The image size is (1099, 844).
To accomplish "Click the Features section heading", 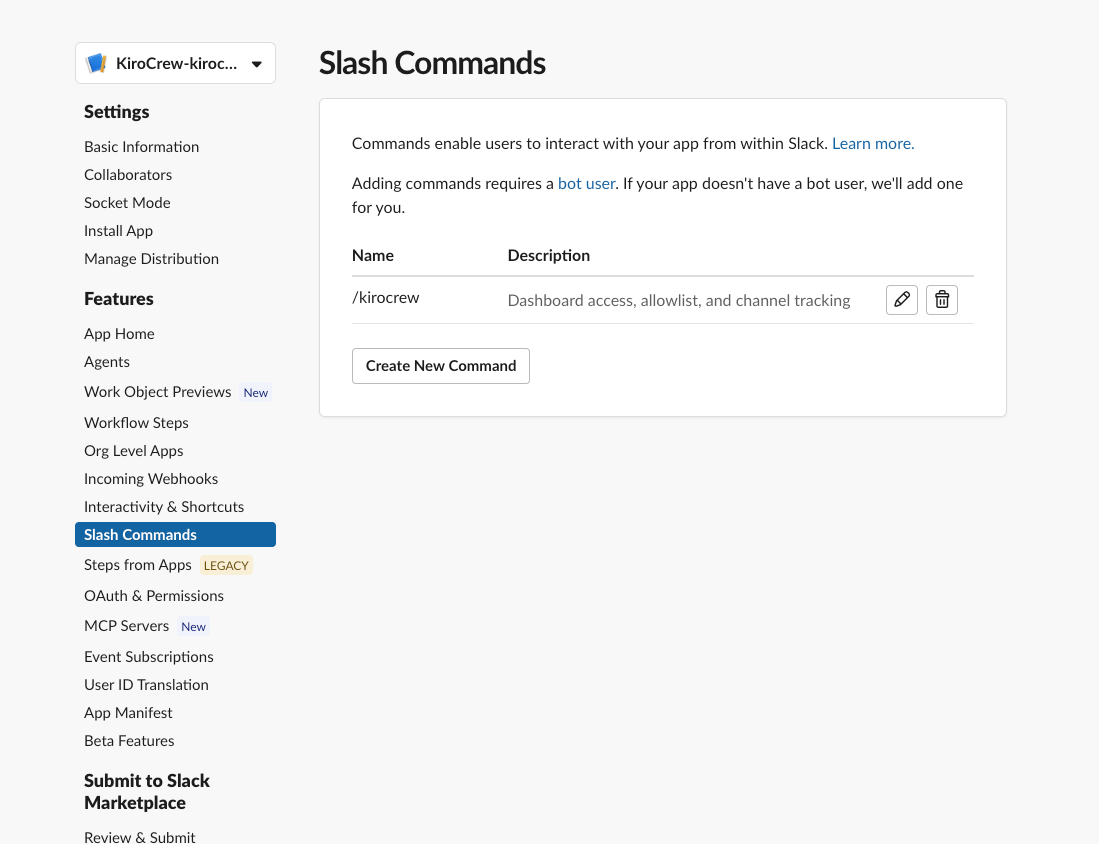I will point(118,299).
